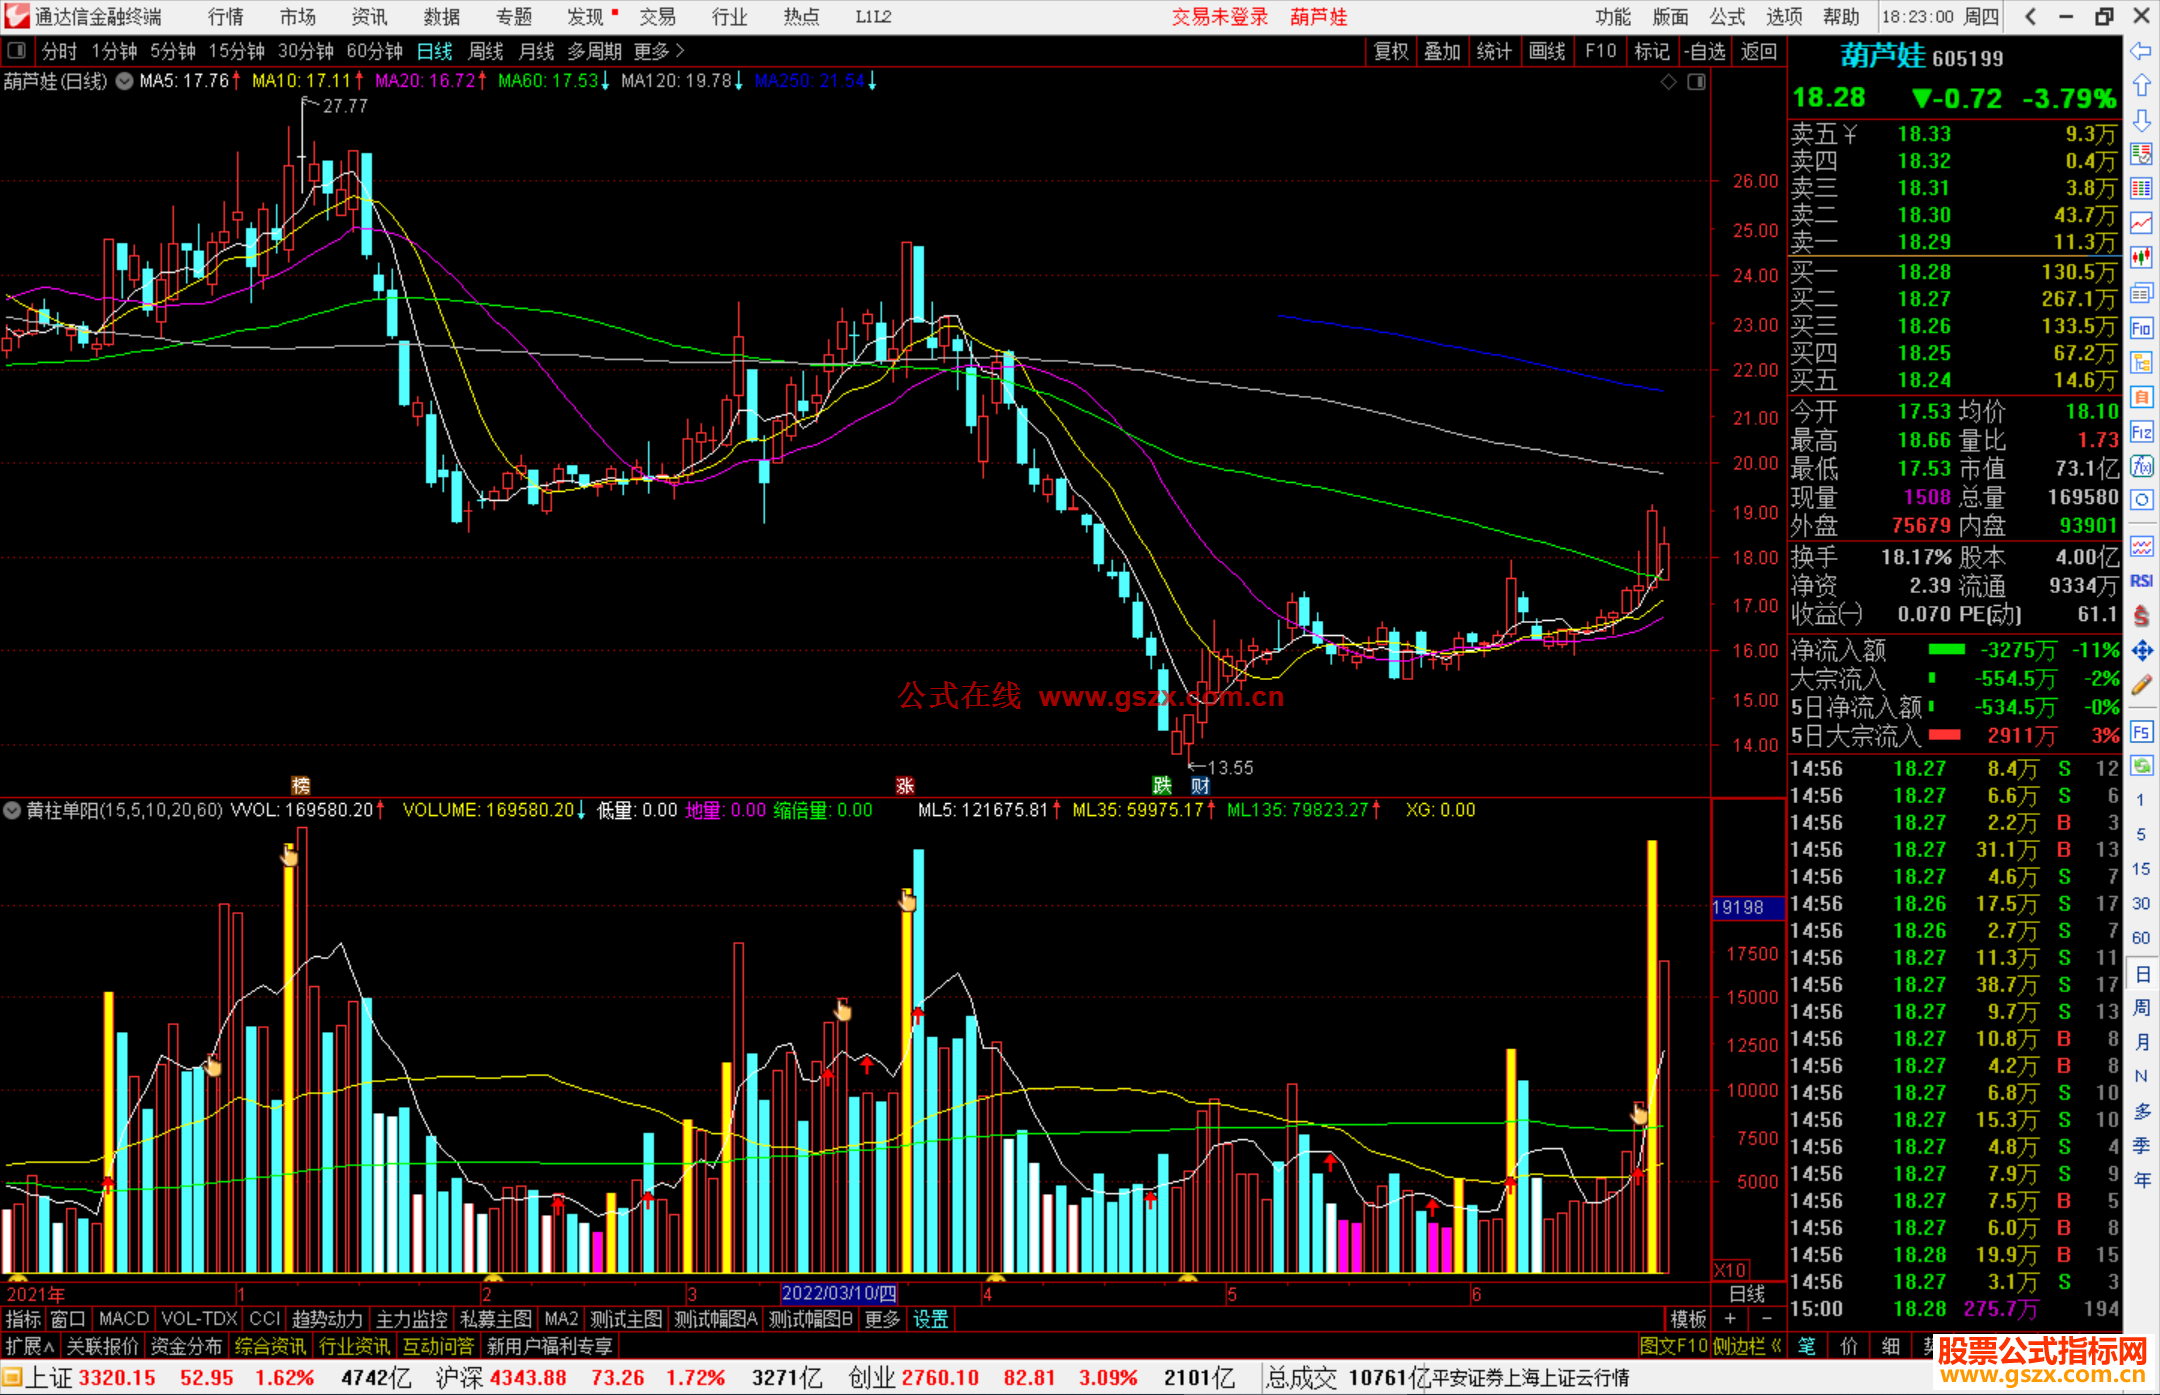
Task: Click the back navigation arrow in title bar
Action: [2029, 16]
